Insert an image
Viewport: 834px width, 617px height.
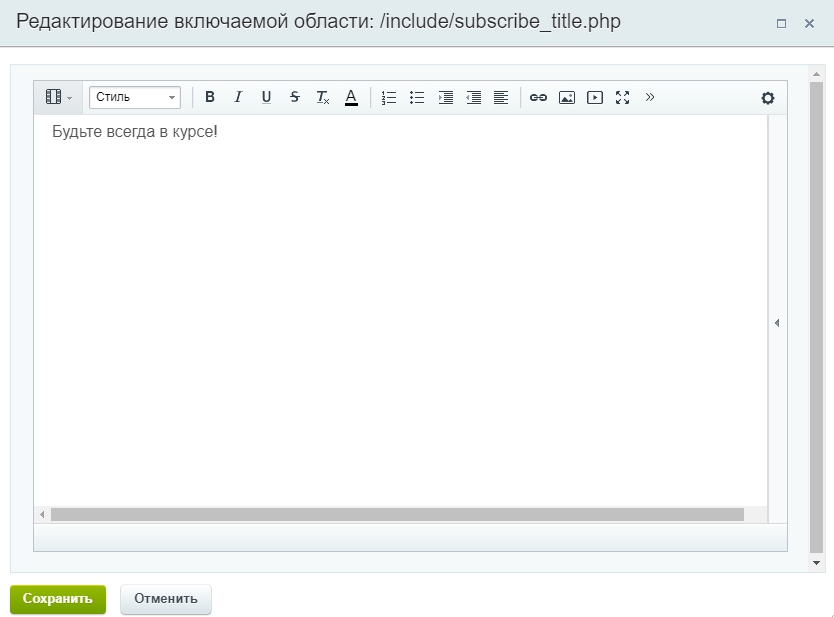tap(566, 97)
